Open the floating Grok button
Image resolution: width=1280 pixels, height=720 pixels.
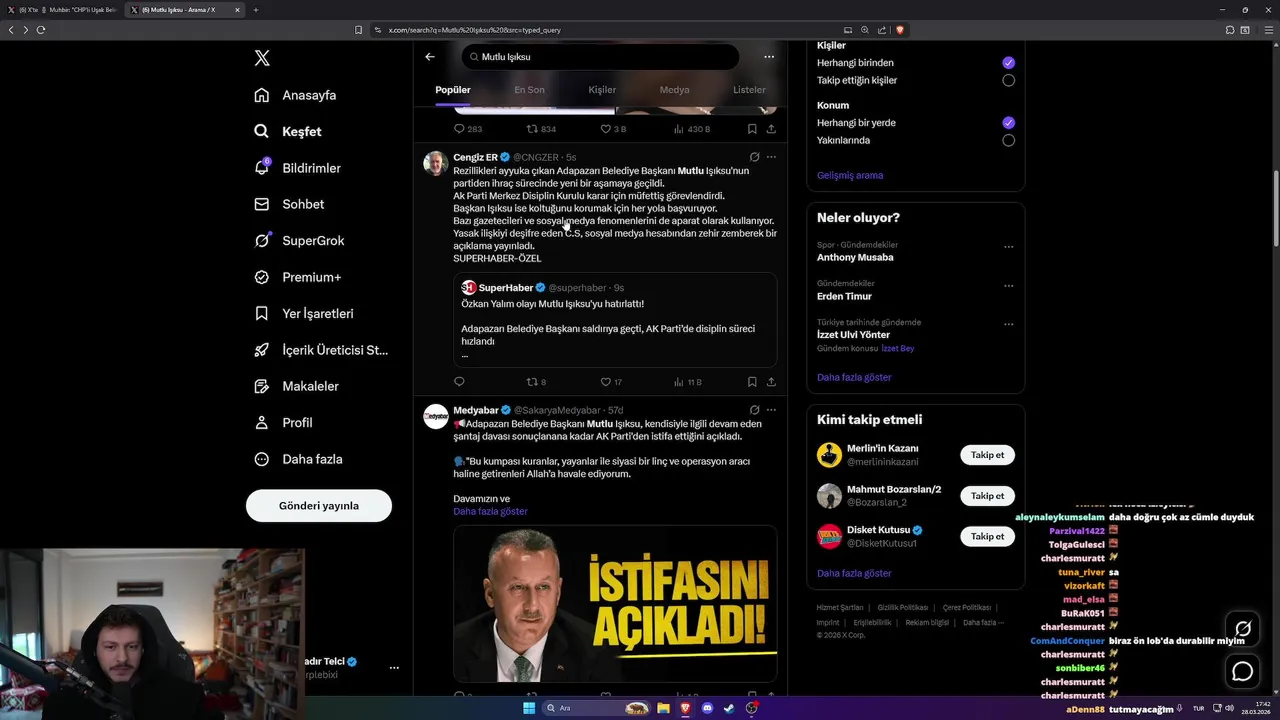(1243, 629)
